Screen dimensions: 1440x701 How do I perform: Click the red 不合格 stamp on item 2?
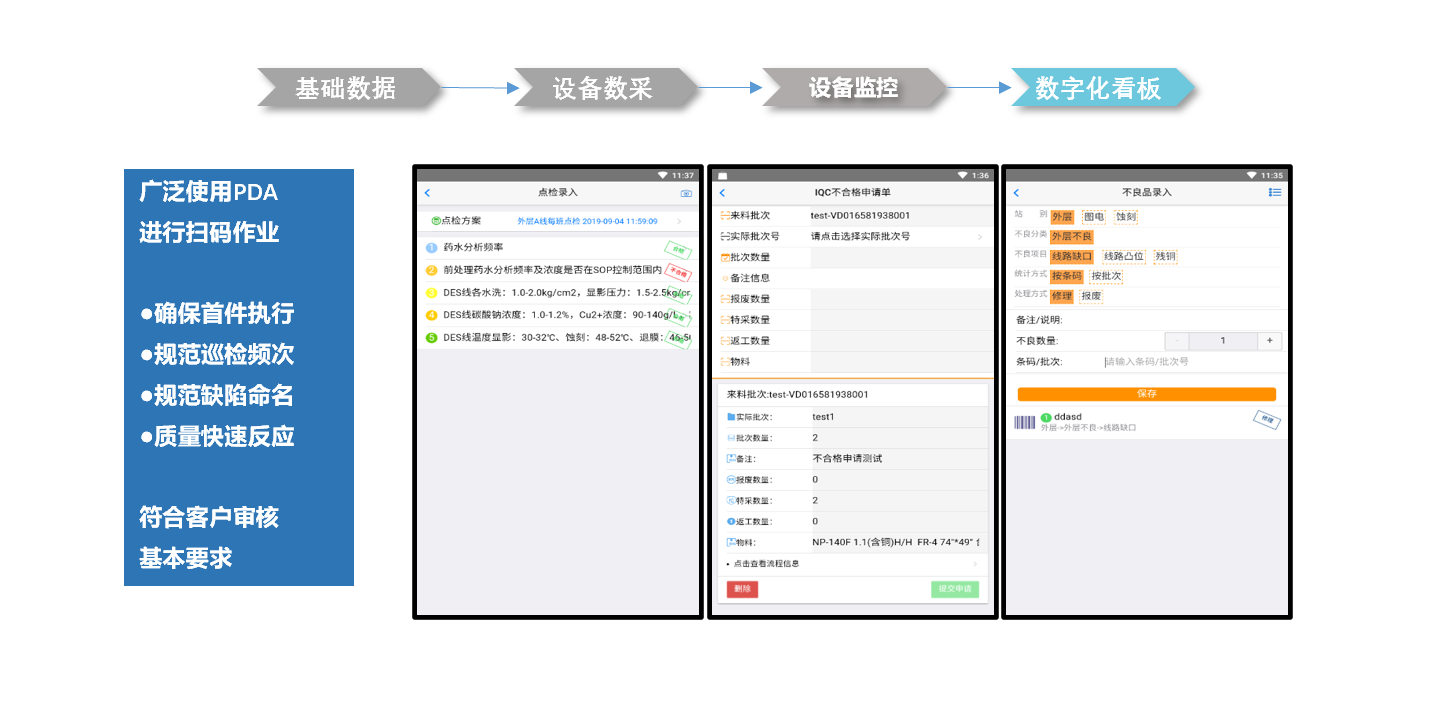679,271
